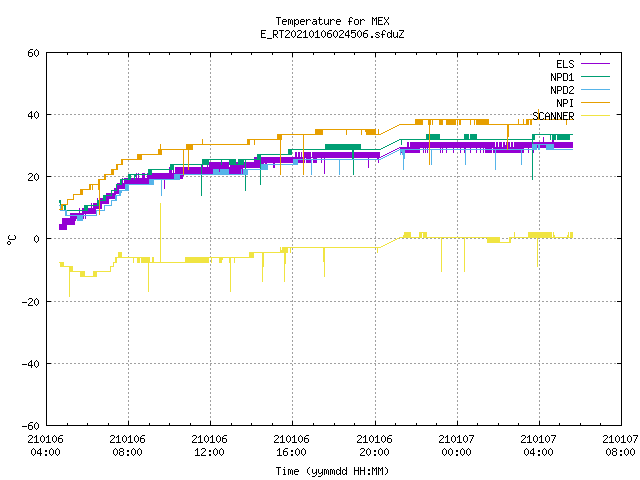This screenshot has width=640, height=480.
Task: Click the y-axis value -60
Action: coord(31,426)
